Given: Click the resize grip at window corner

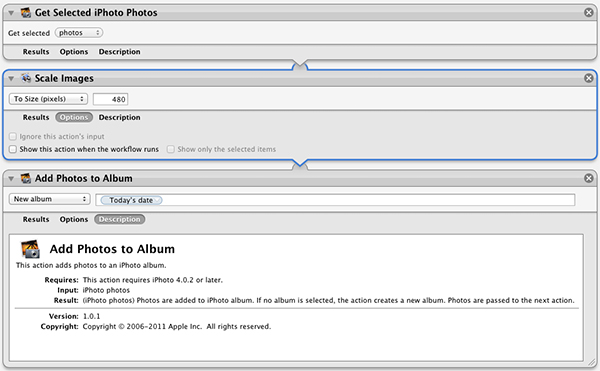Looking at the screenshot, I should pyautogui.click(x=591, y=361).
